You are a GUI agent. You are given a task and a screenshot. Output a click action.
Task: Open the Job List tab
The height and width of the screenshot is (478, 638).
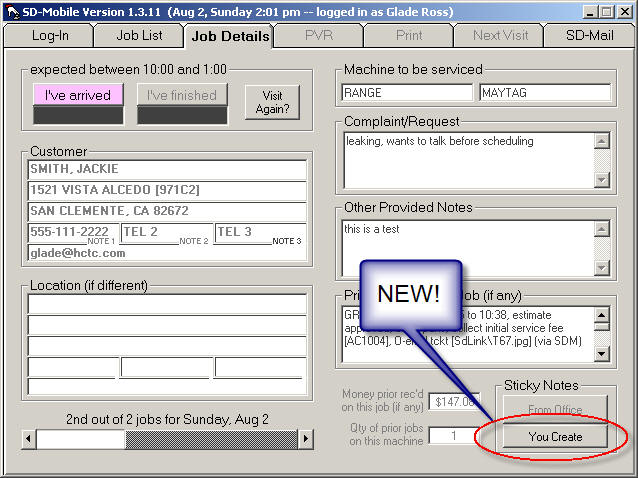point(137,35)
